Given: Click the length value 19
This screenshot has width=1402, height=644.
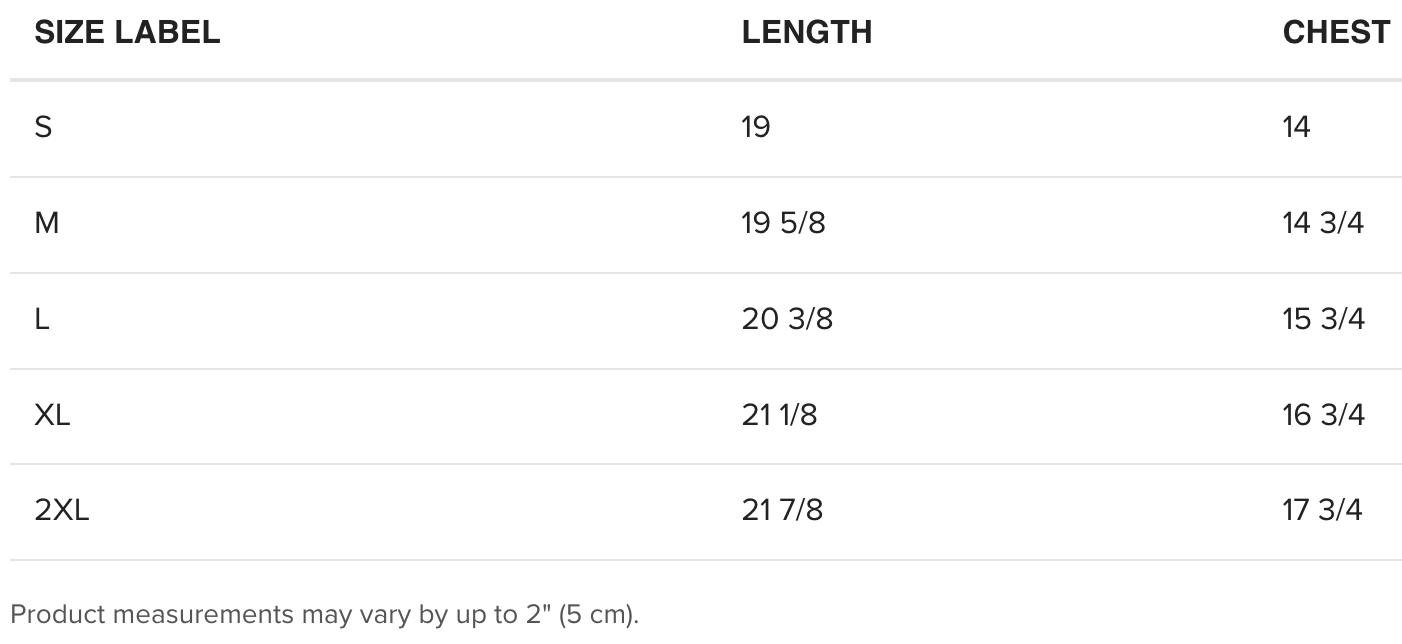Looking at the screenshot, I should (x=756, y=127).
